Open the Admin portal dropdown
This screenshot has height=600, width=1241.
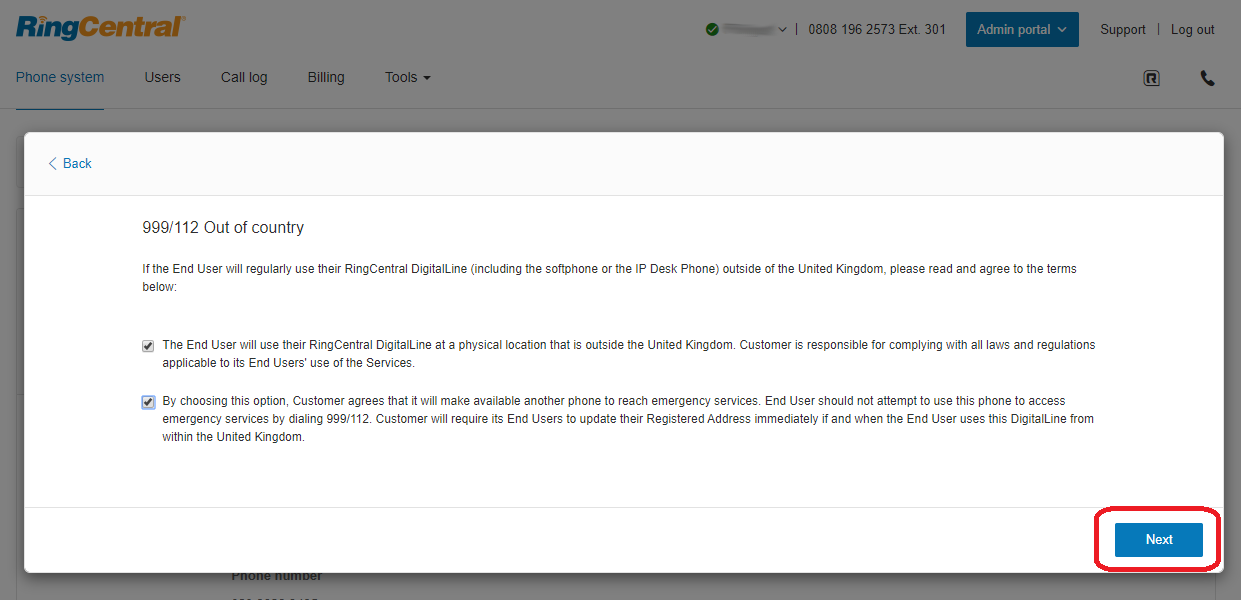coord(1021,30)
